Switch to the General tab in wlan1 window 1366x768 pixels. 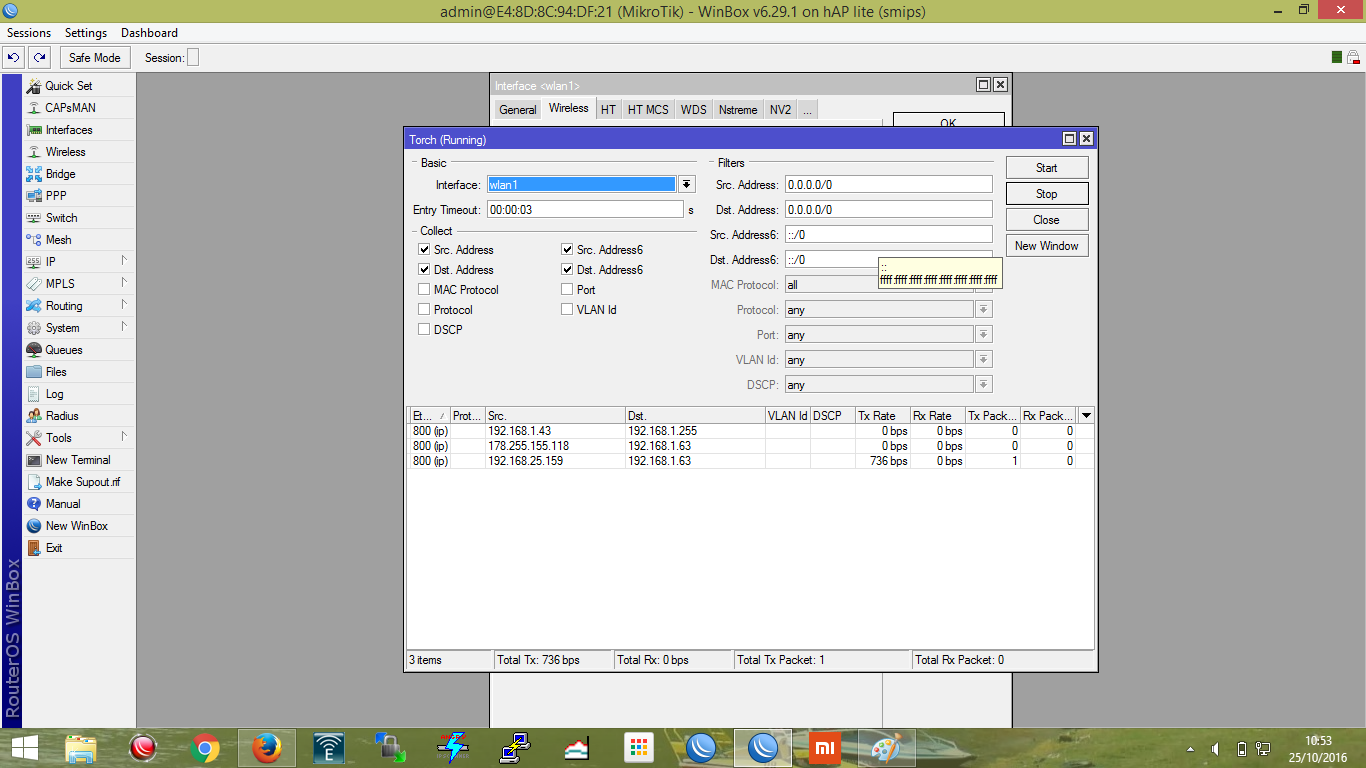(518, 110)
